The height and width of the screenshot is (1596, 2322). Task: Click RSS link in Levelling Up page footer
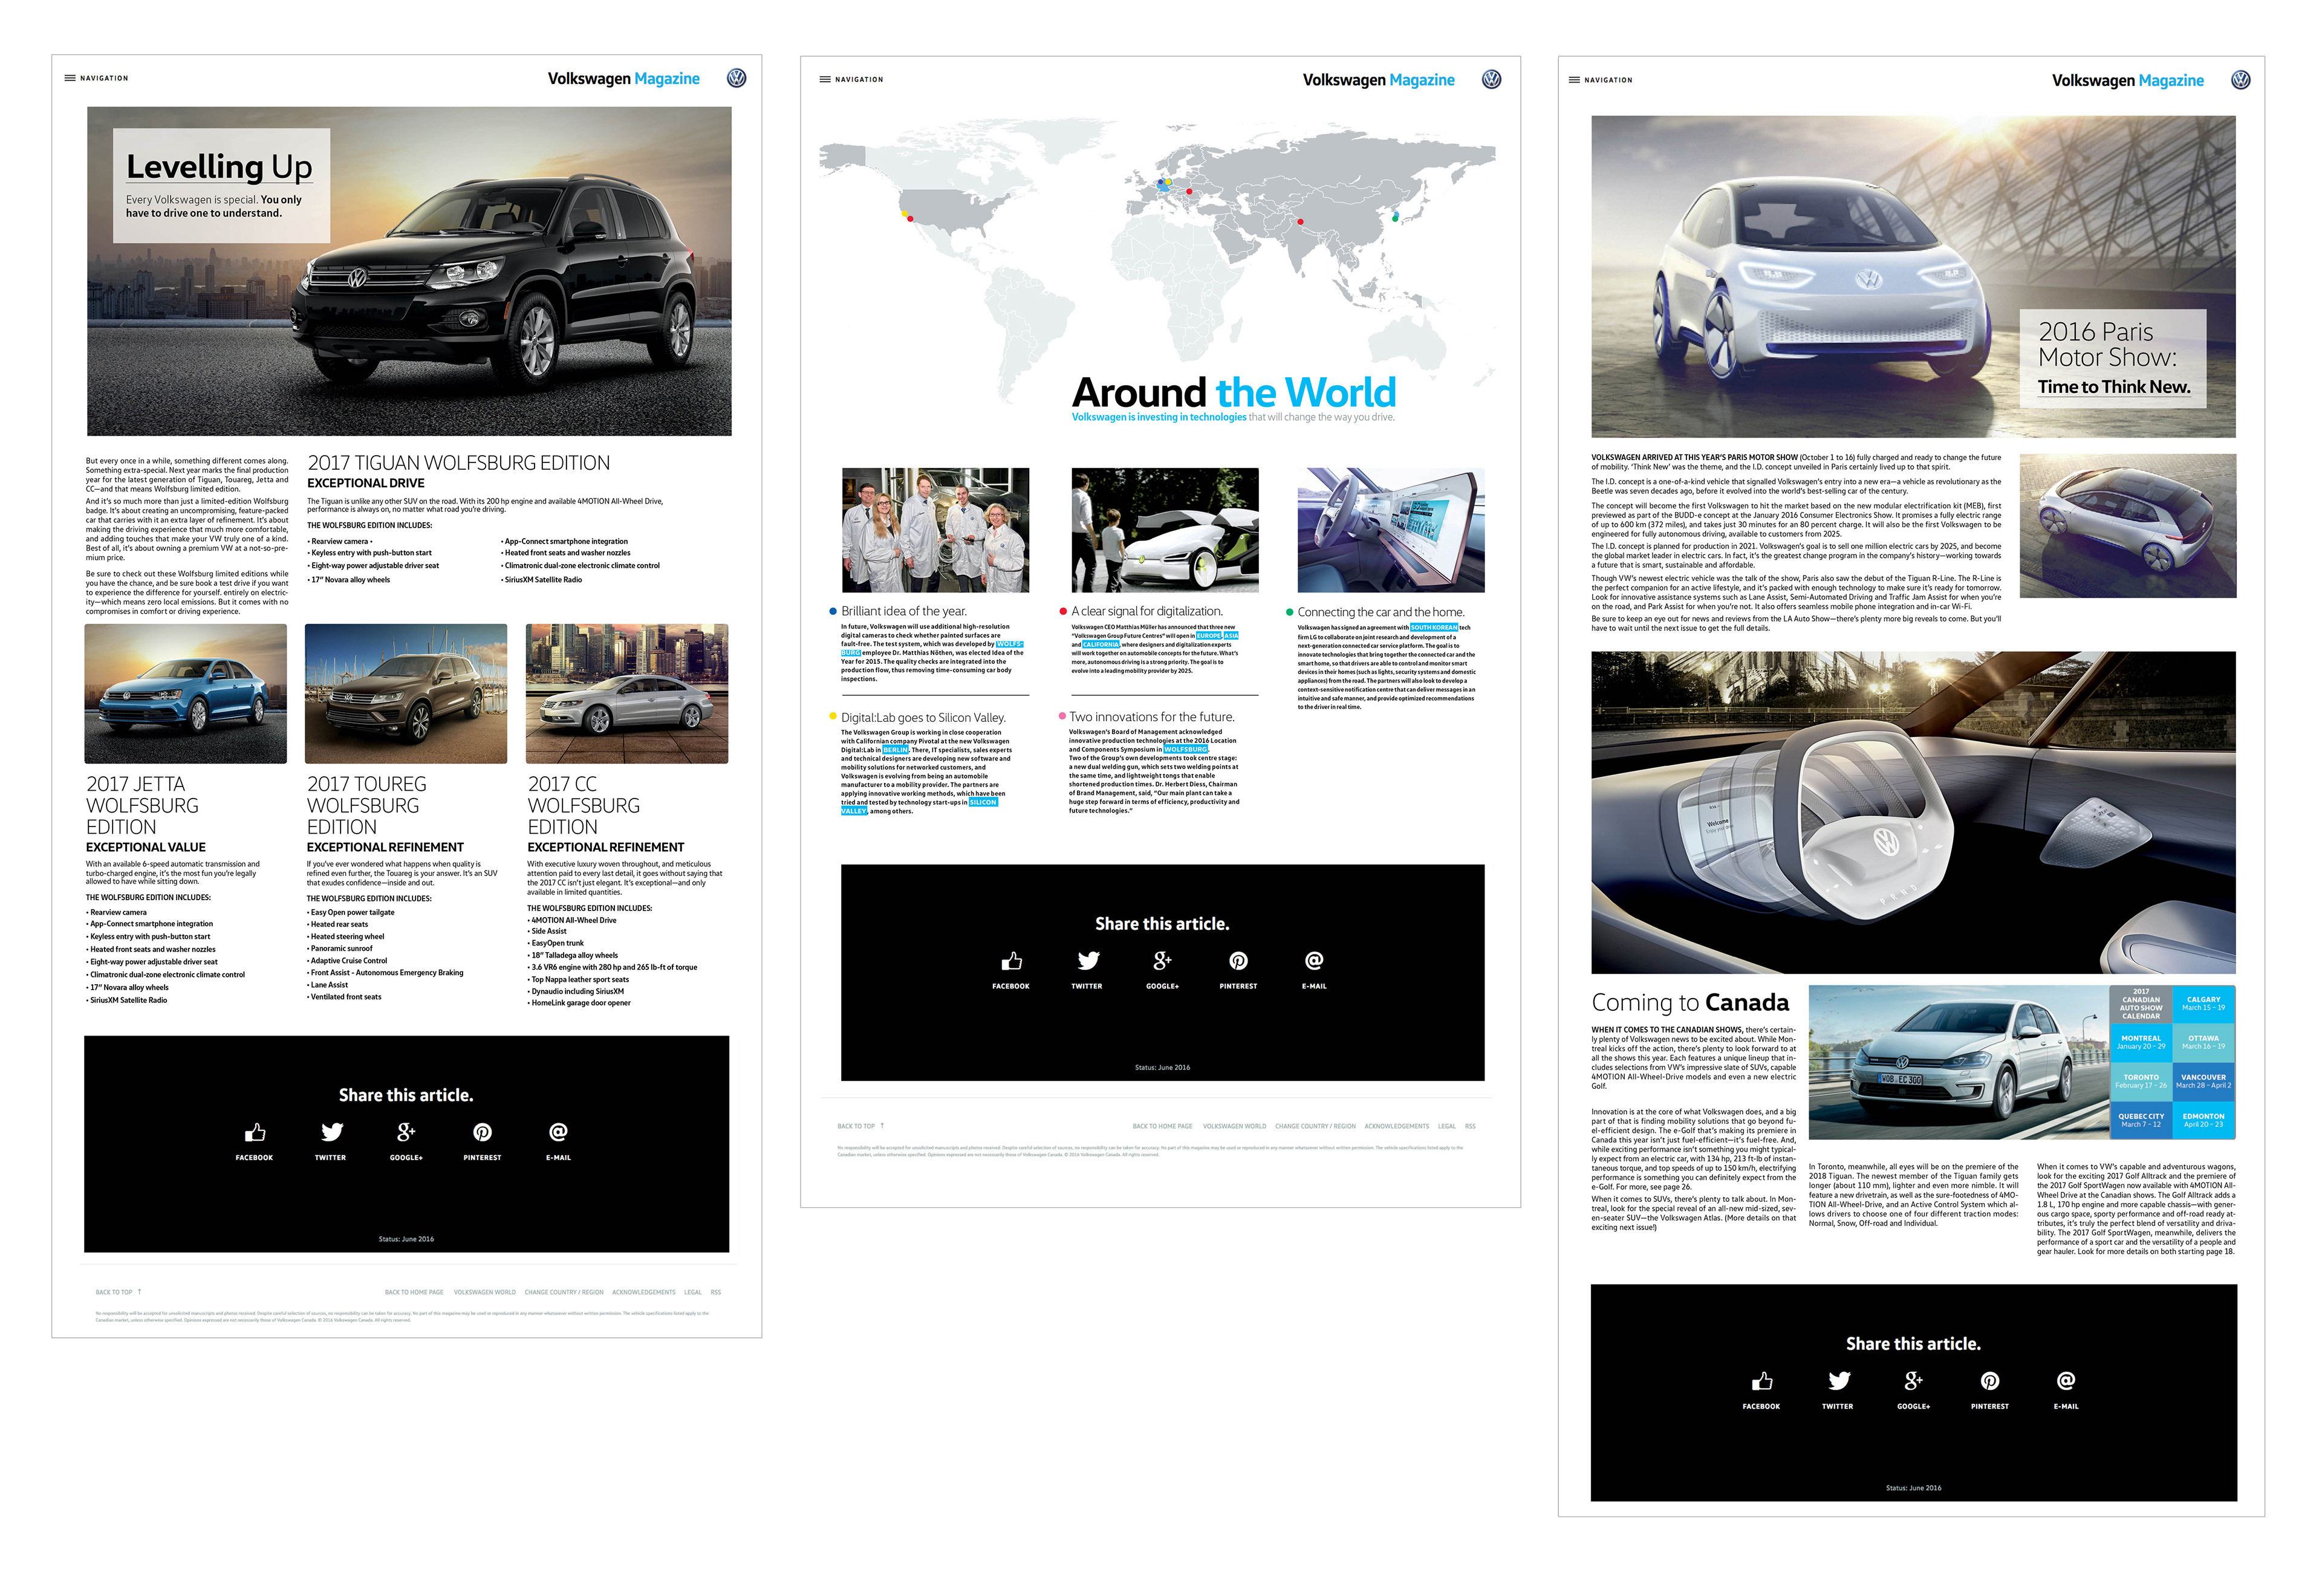click(x=716, y=1293)
